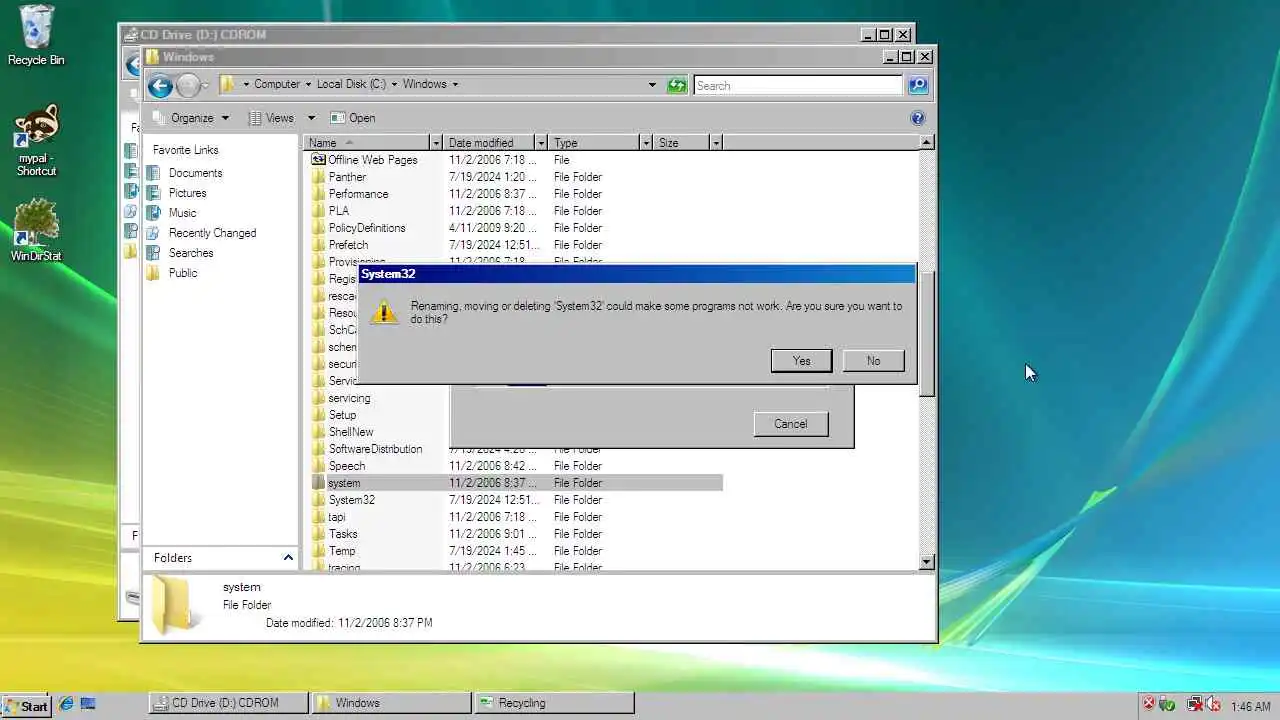The height and width of the screenshot is (720, 1280).
Task: Open Date modified column filter dropdown
Action: tap(541, 143)
